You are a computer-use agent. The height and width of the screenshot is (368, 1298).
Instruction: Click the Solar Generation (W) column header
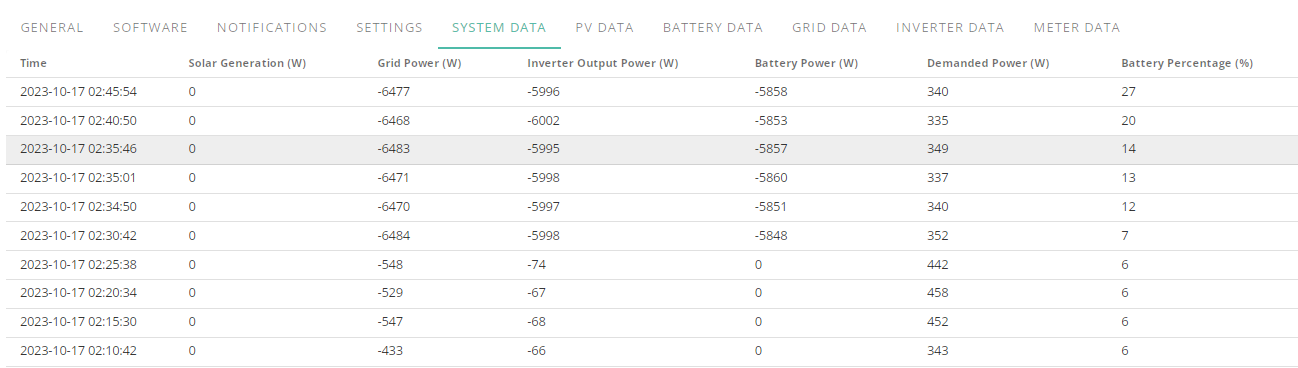click(247, 63)
